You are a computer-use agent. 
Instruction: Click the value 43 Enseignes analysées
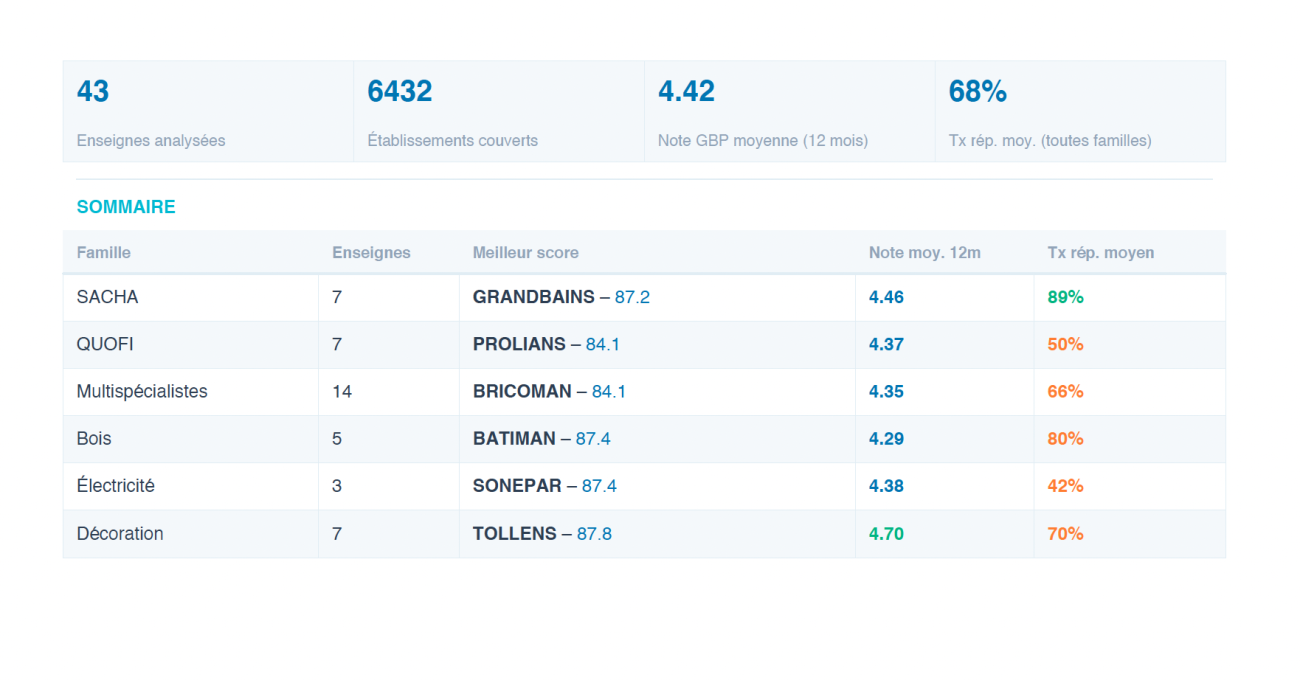(93, 92)
